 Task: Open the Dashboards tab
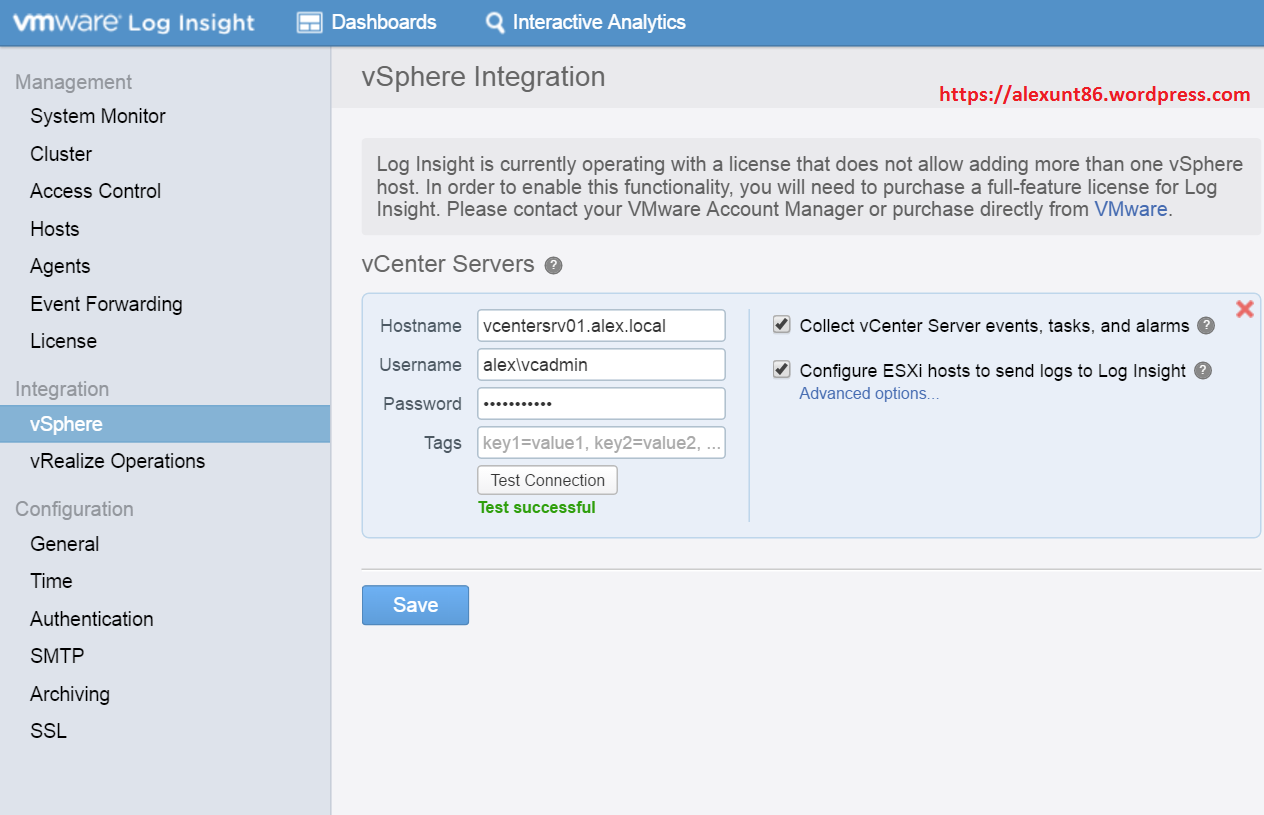point(383,22)
